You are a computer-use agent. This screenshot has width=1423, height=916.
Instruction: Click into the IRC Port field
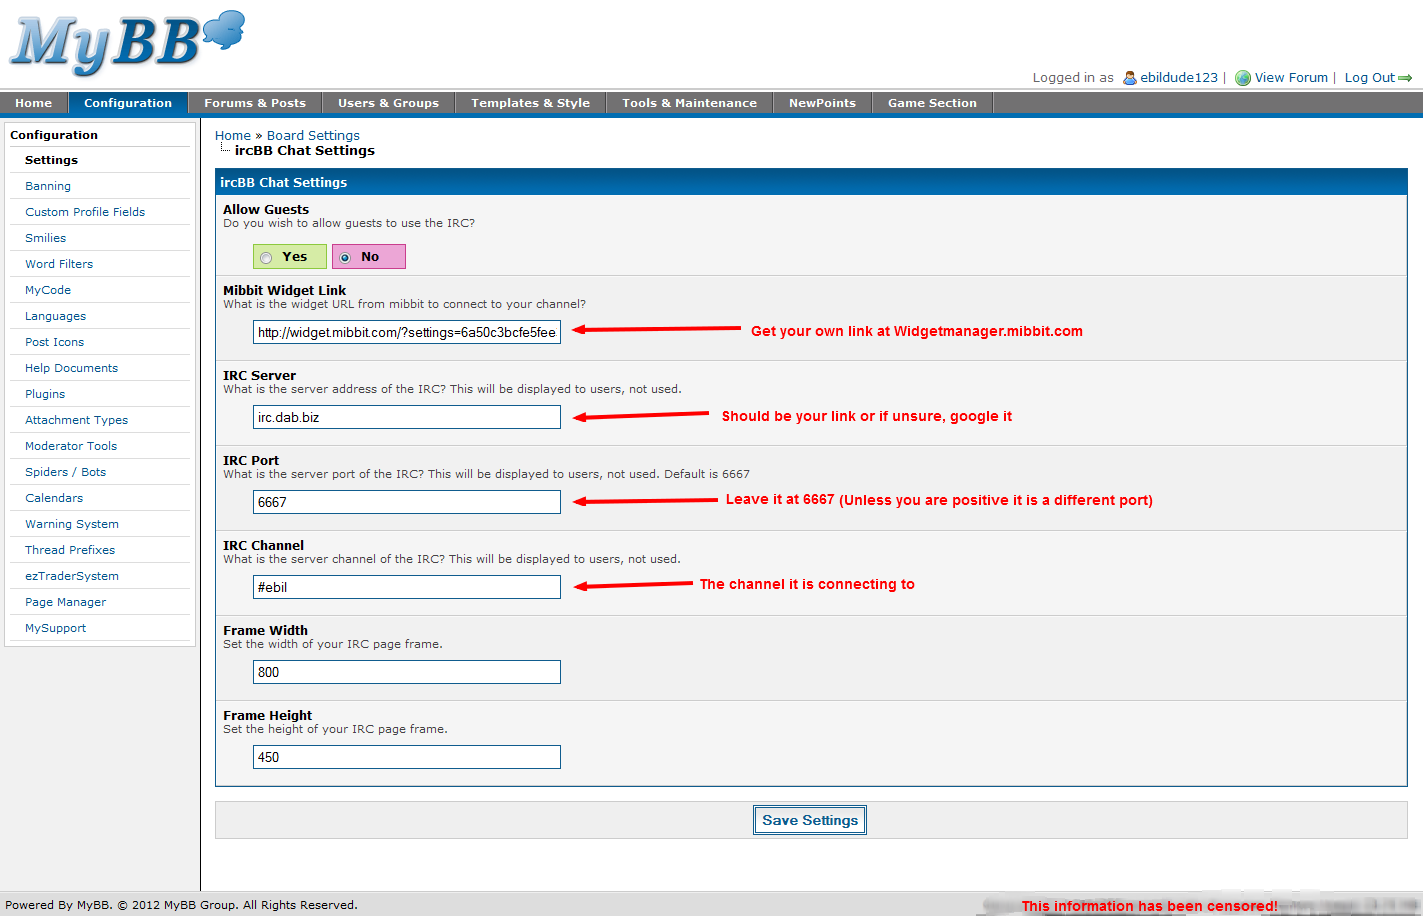tap(406, 502)
